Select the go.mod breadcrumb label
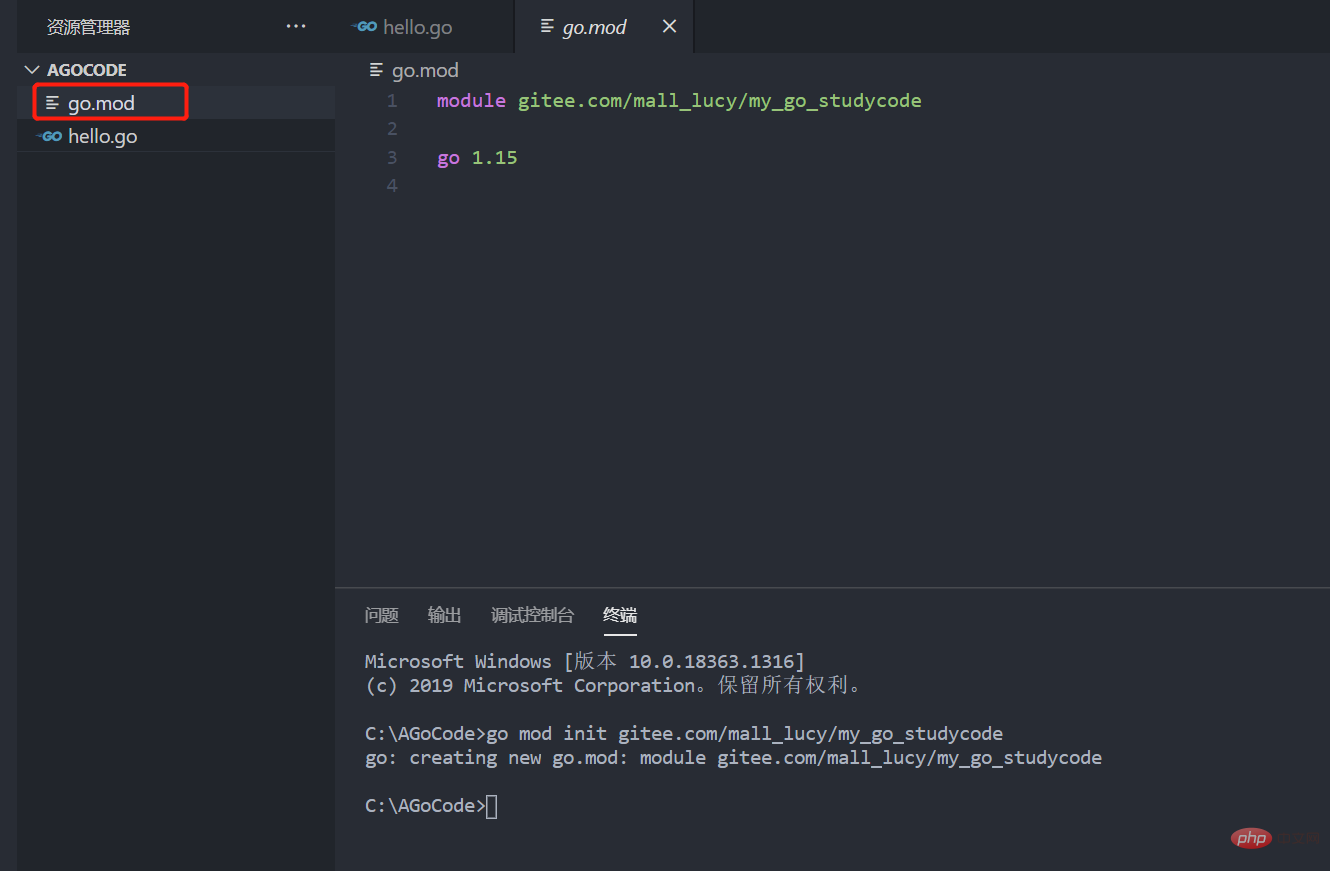Screen dimensions: 1330x871 click(425, 70)
